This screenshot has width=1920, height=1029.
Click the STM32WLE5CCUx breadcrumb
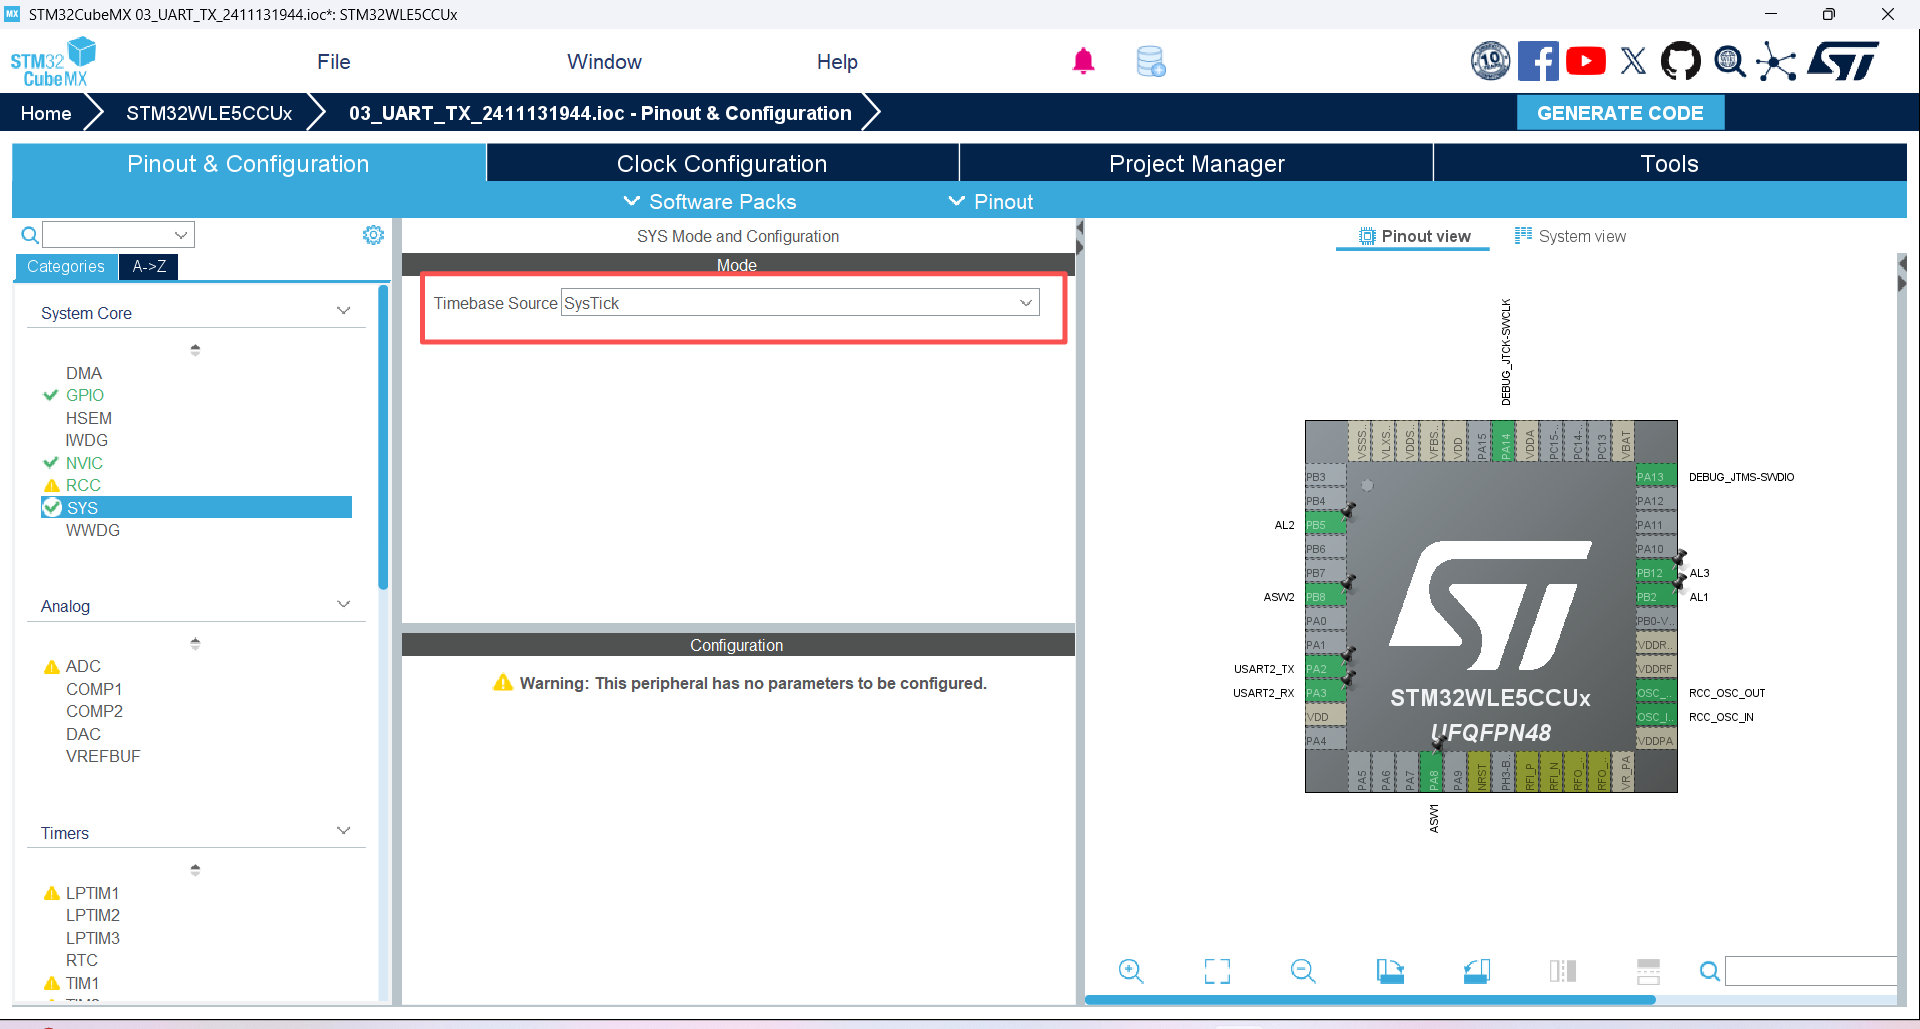(209, 113)
